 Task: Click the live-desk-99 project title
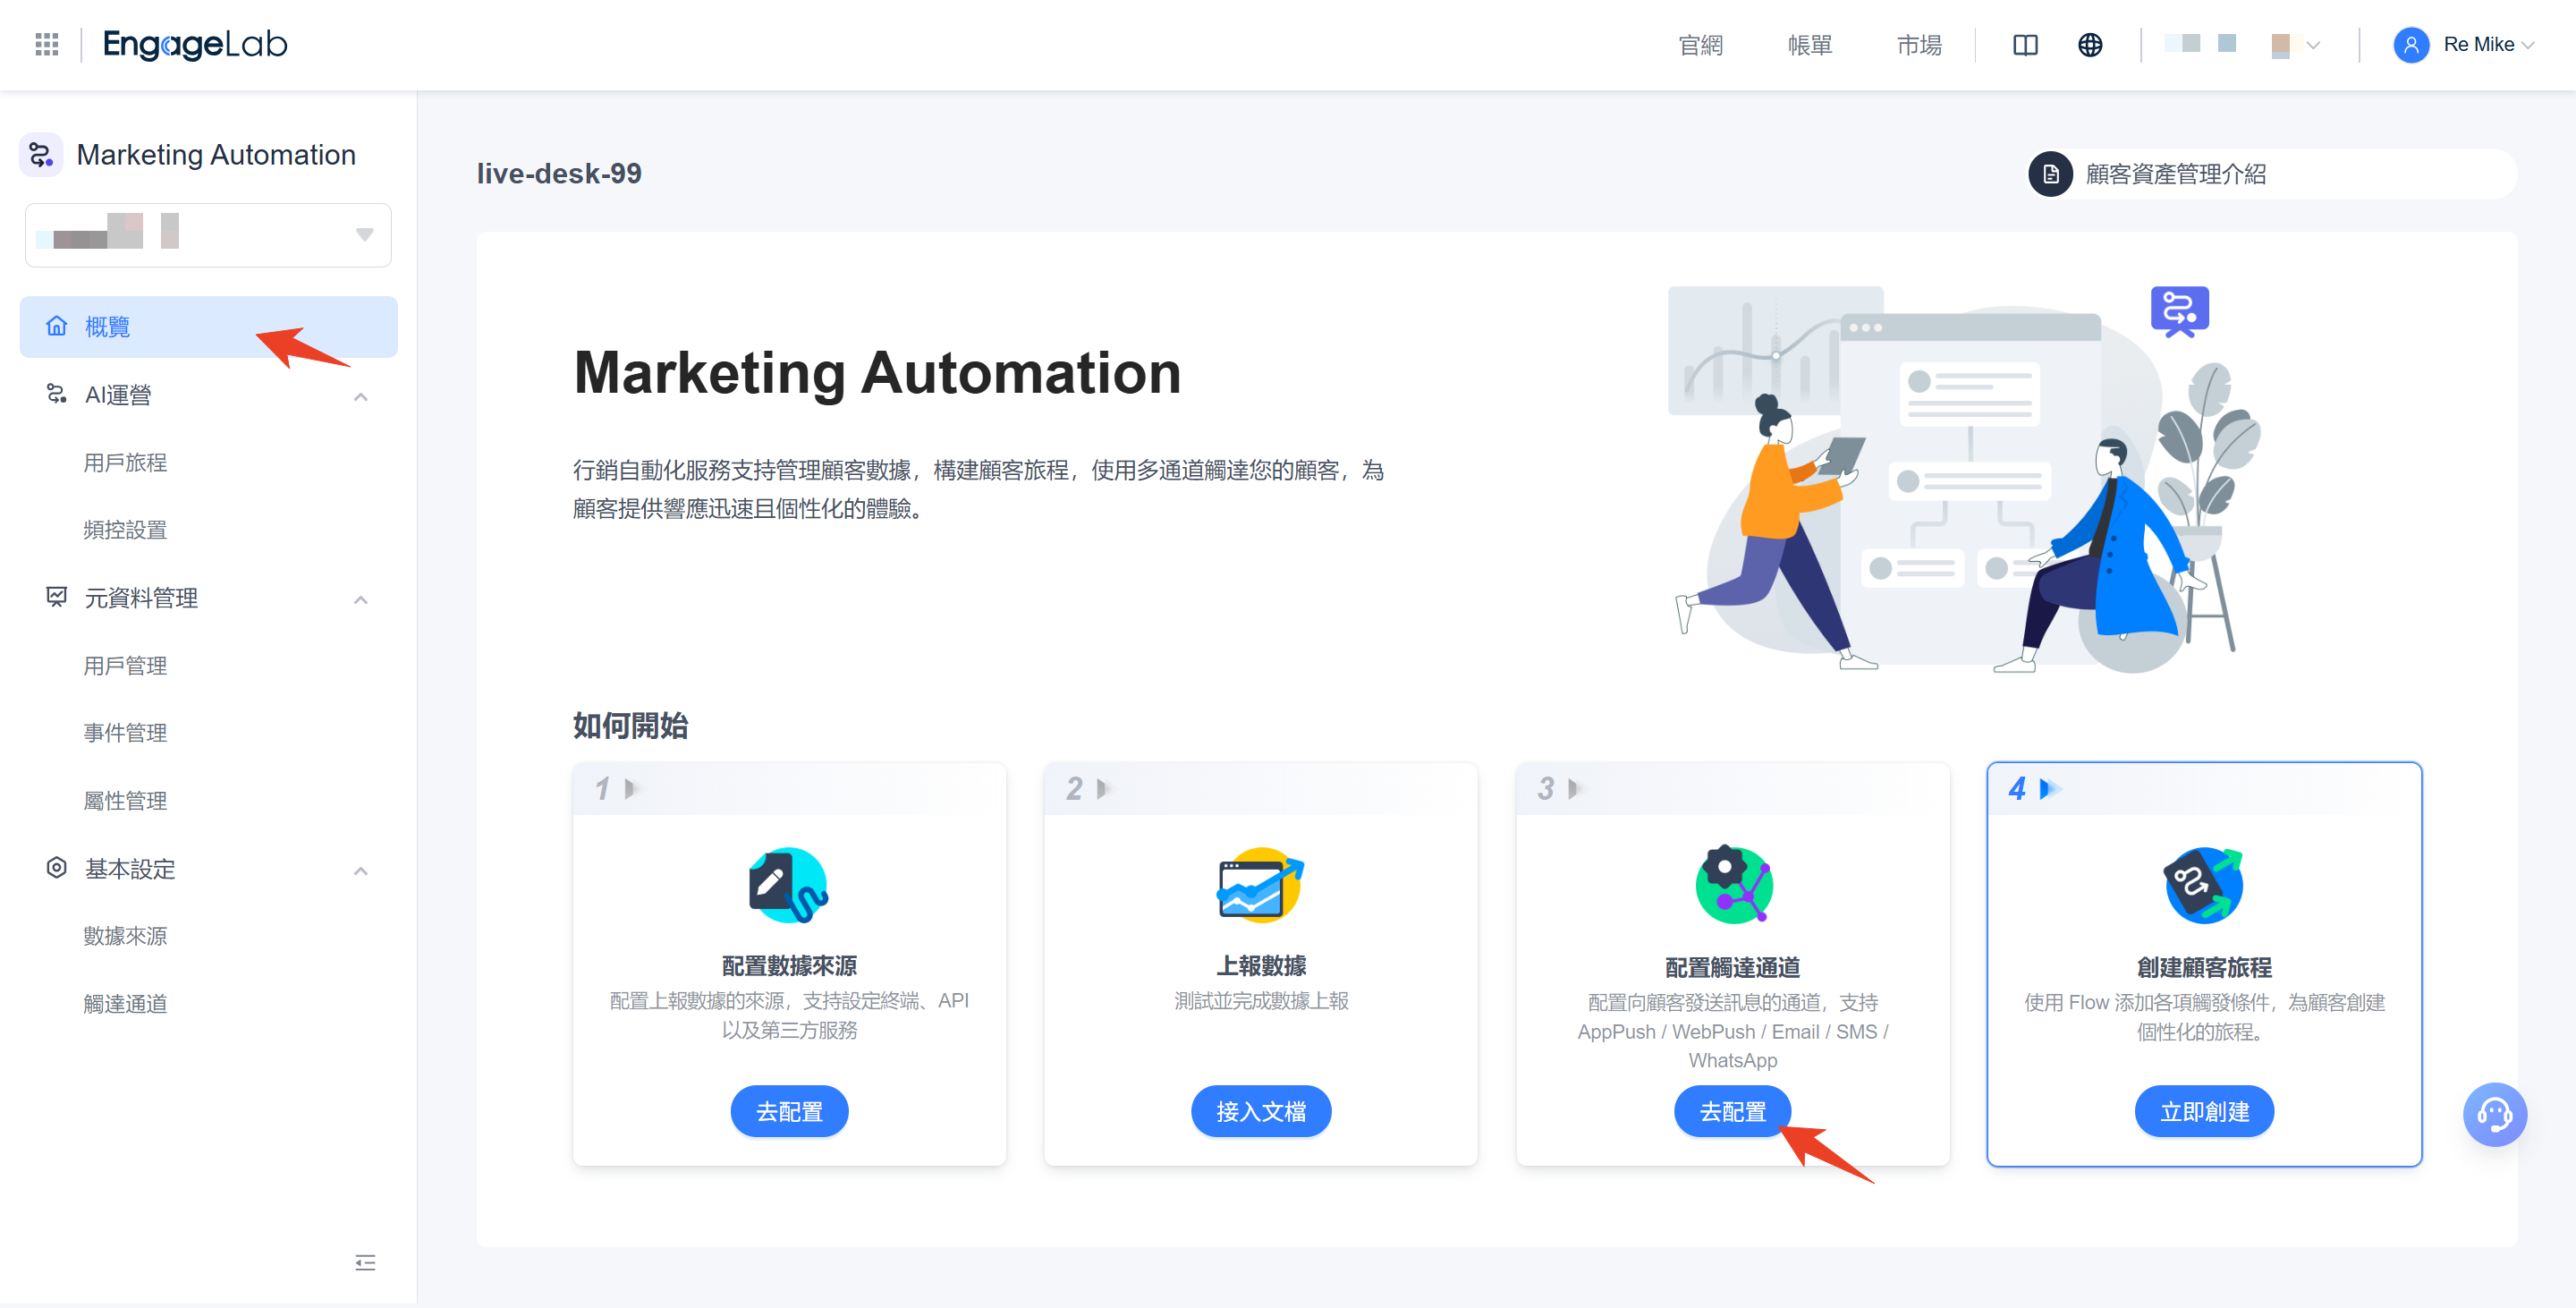pyautogui.click(x=559, y=173)
